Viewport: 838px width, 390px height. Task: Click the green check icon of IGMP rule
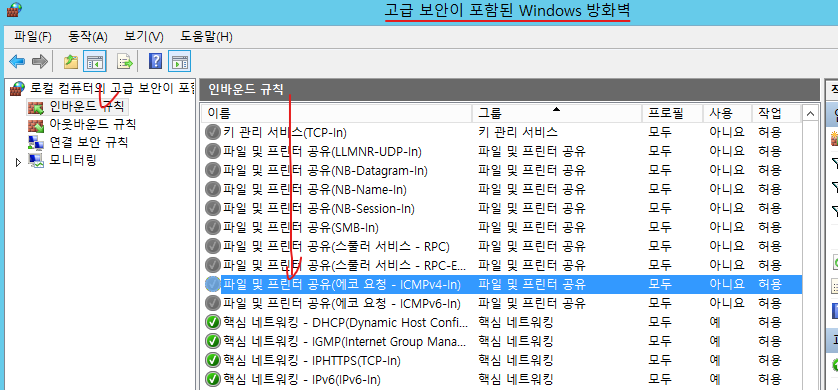(x=213, y=341)
